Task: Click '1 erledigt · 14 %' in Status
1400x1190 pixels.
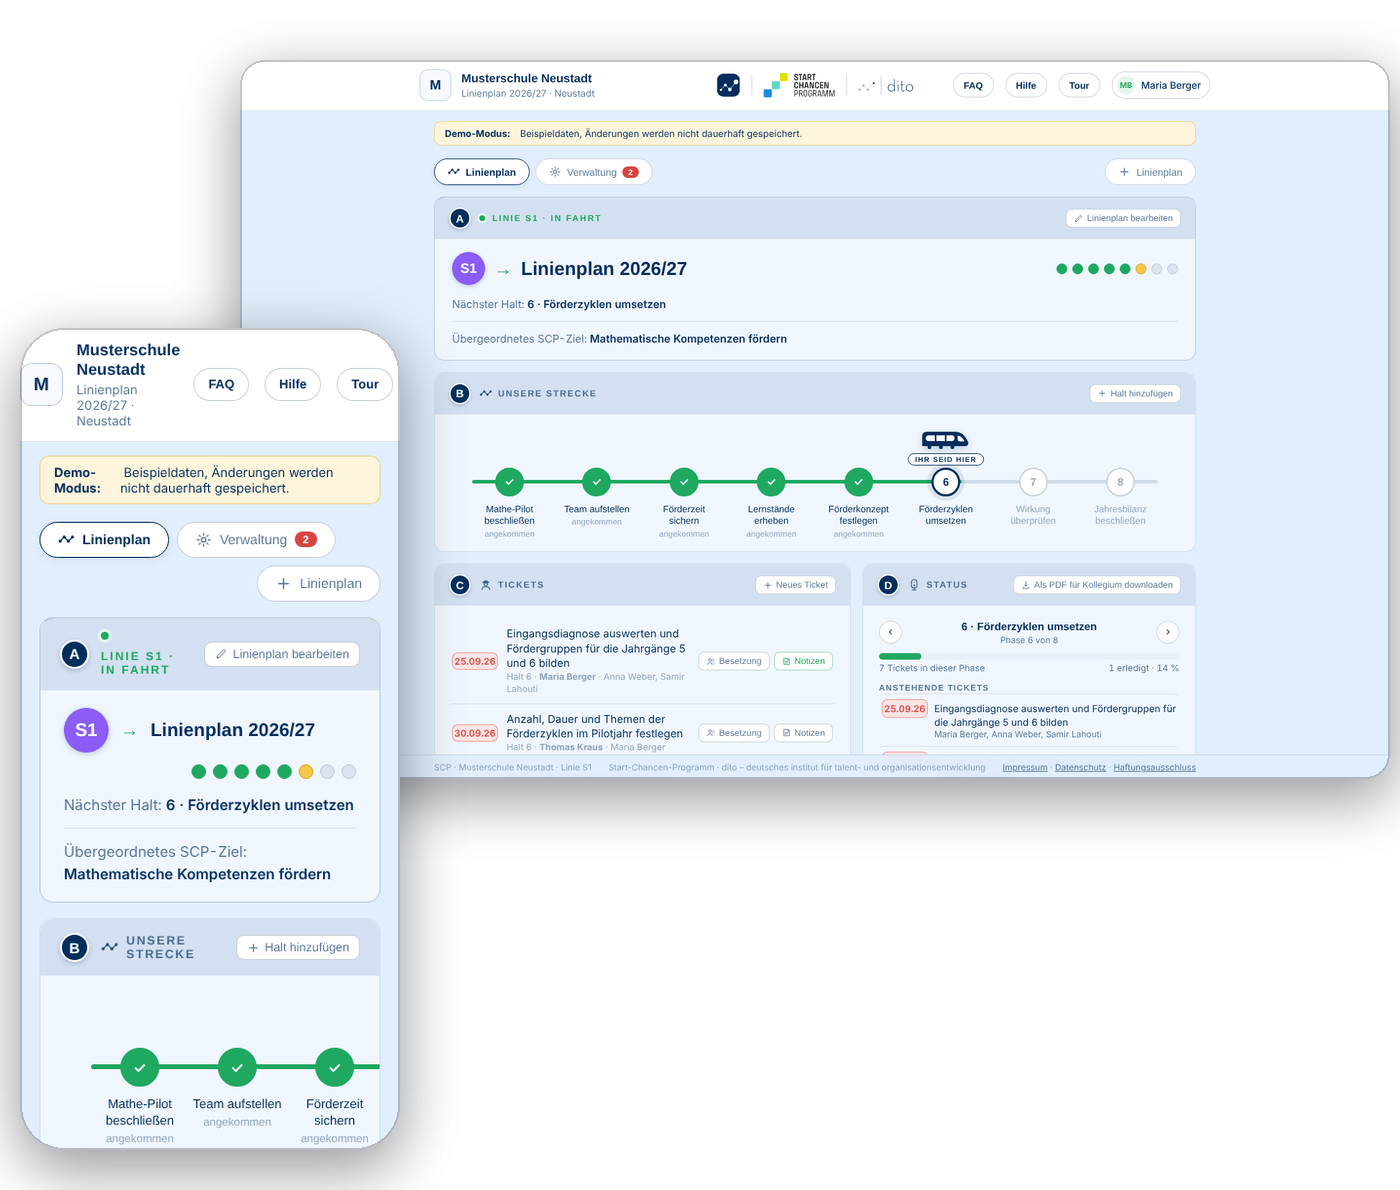Action: click(1143, 668)
